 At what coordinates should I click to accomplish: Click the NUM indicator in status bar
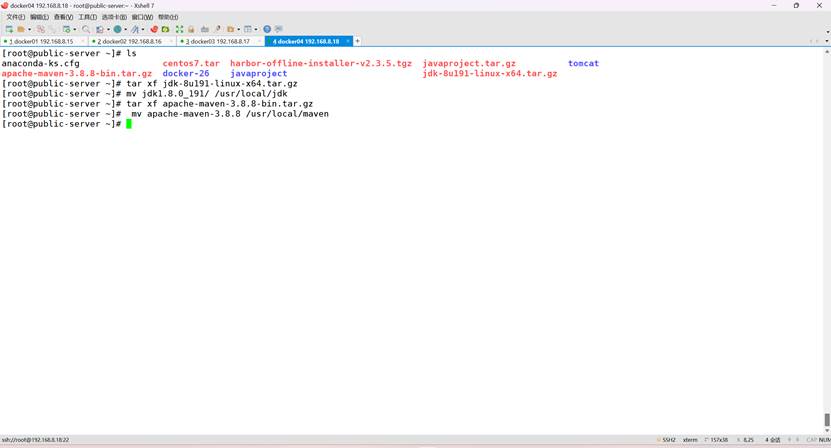point(825,440)
